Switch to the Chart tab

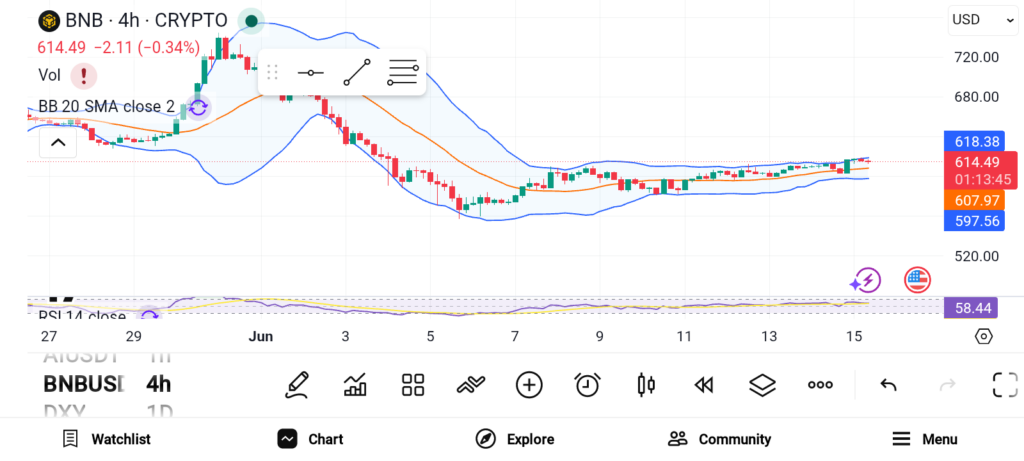(310, 439)
